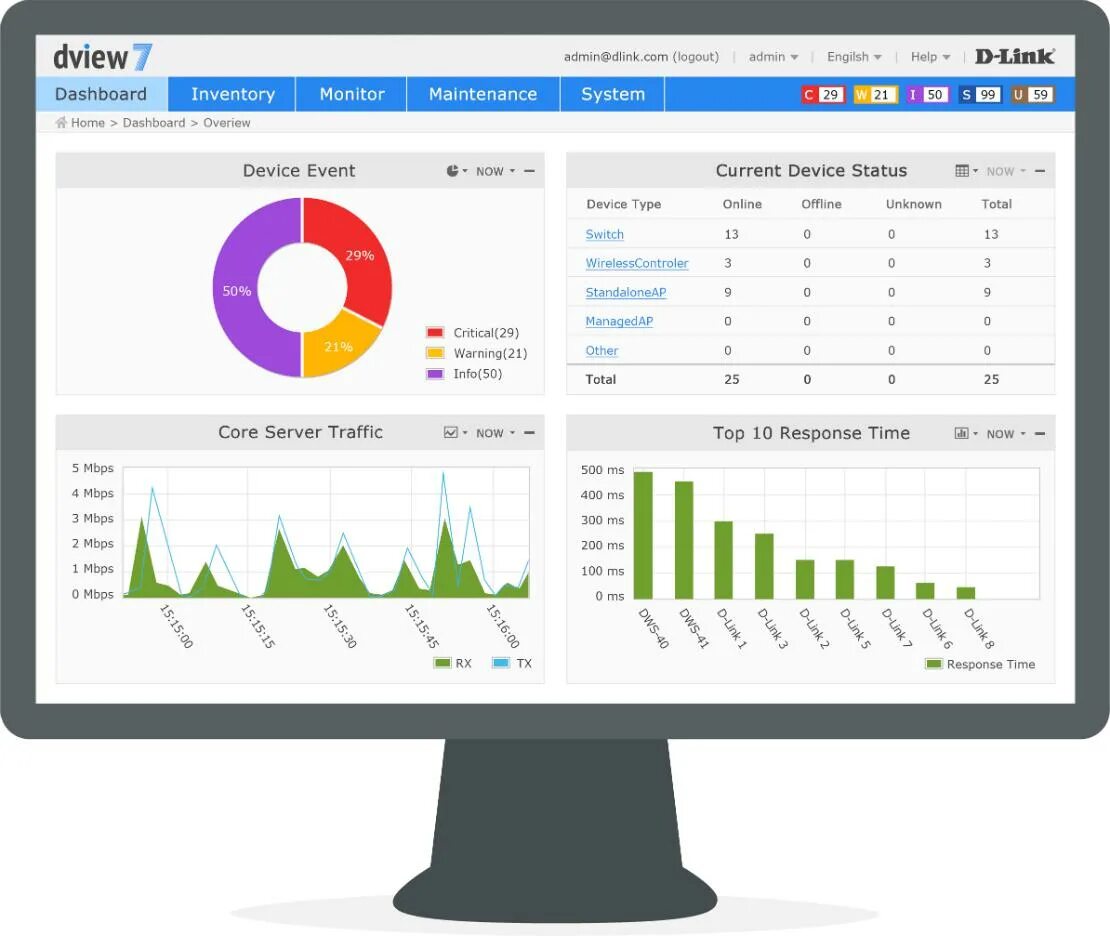Collapse the Core Server Traffic panel
This screenshot has width=1110, height=936.
pos(530,433)
